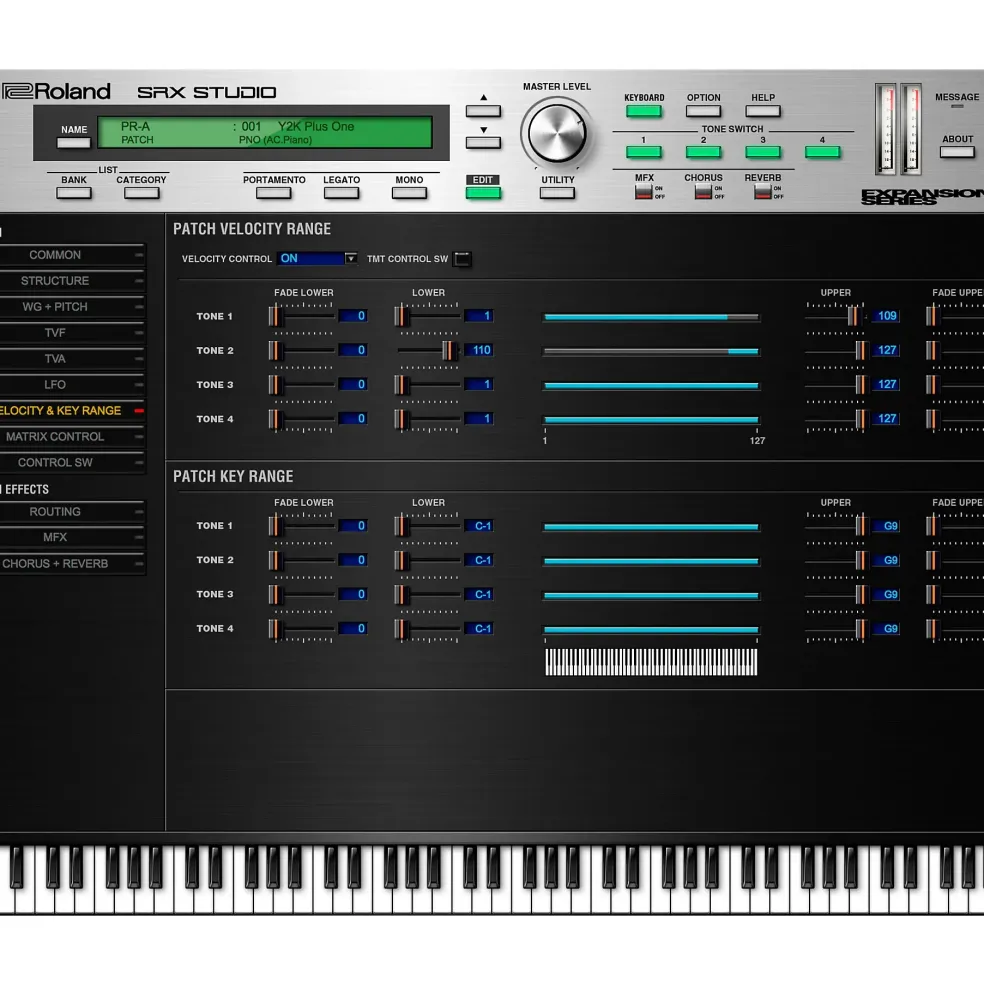Screen dimensions: 984x985
Task: Click the velocity Tone 2 range bar
Action: (652, 352)
